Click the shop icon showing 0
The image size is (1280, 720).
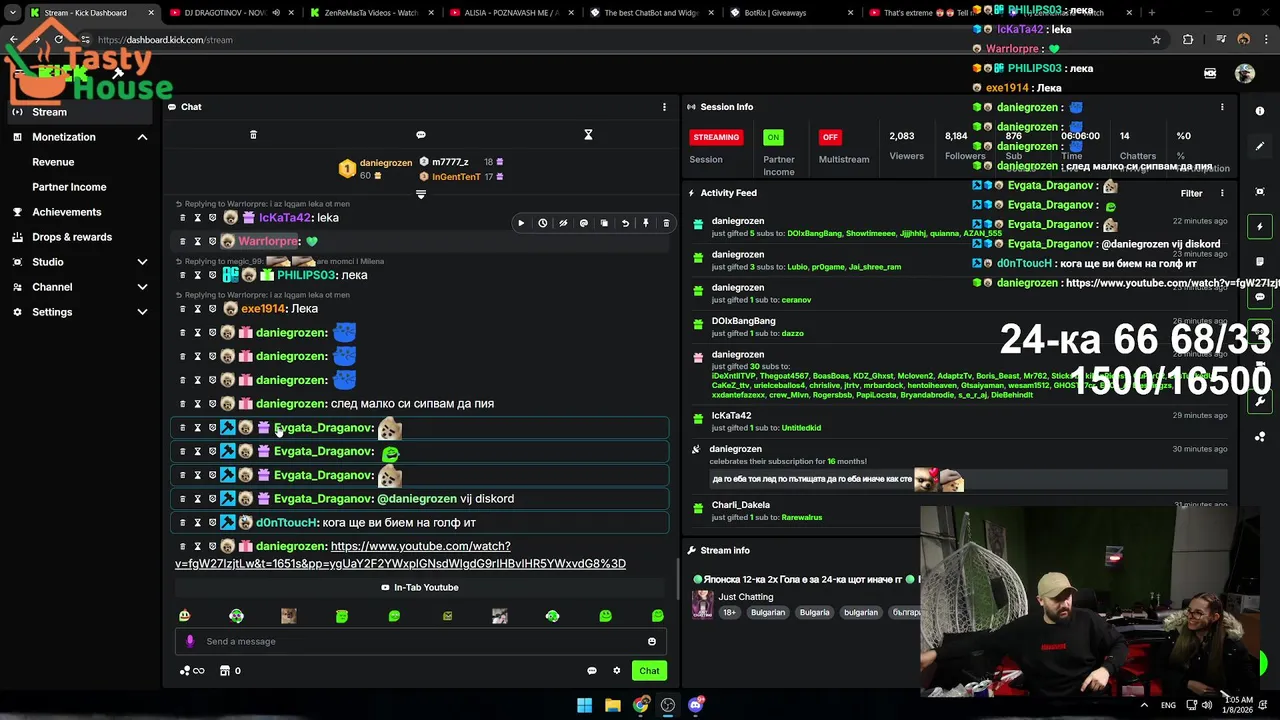(x=230, y=671)
